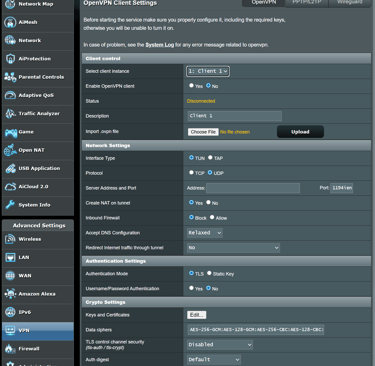Click the Network globe icon
This screenshot has width=375, height=366.
pos(10,40)
